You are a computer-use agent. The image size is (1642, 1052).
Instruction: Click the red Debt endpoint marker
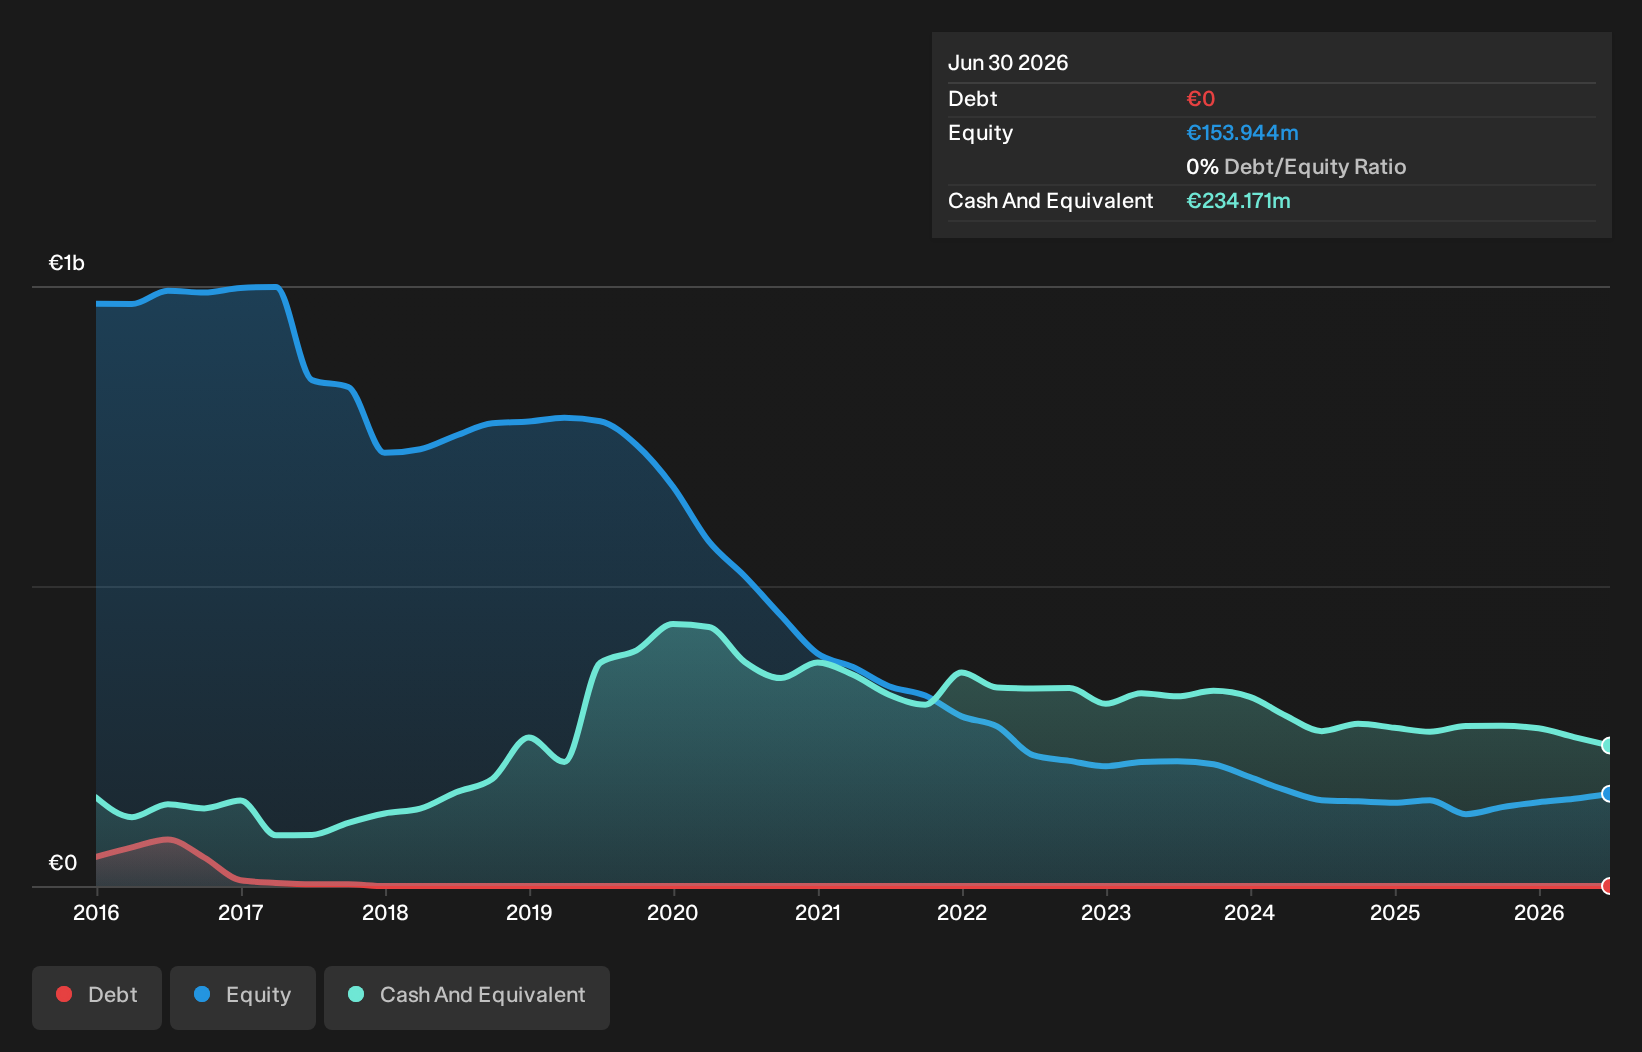click(1608, 886)
